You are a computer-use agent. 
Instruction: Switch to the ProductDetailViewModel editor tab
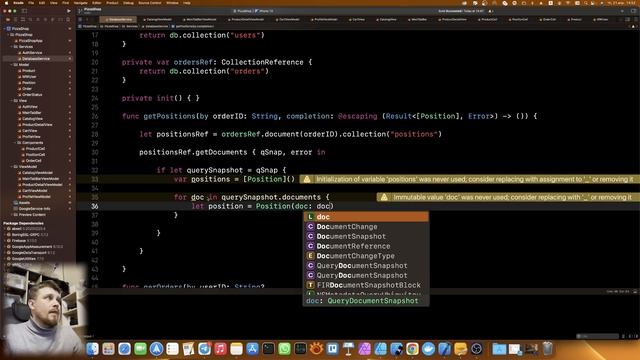[x=247, y=19]
